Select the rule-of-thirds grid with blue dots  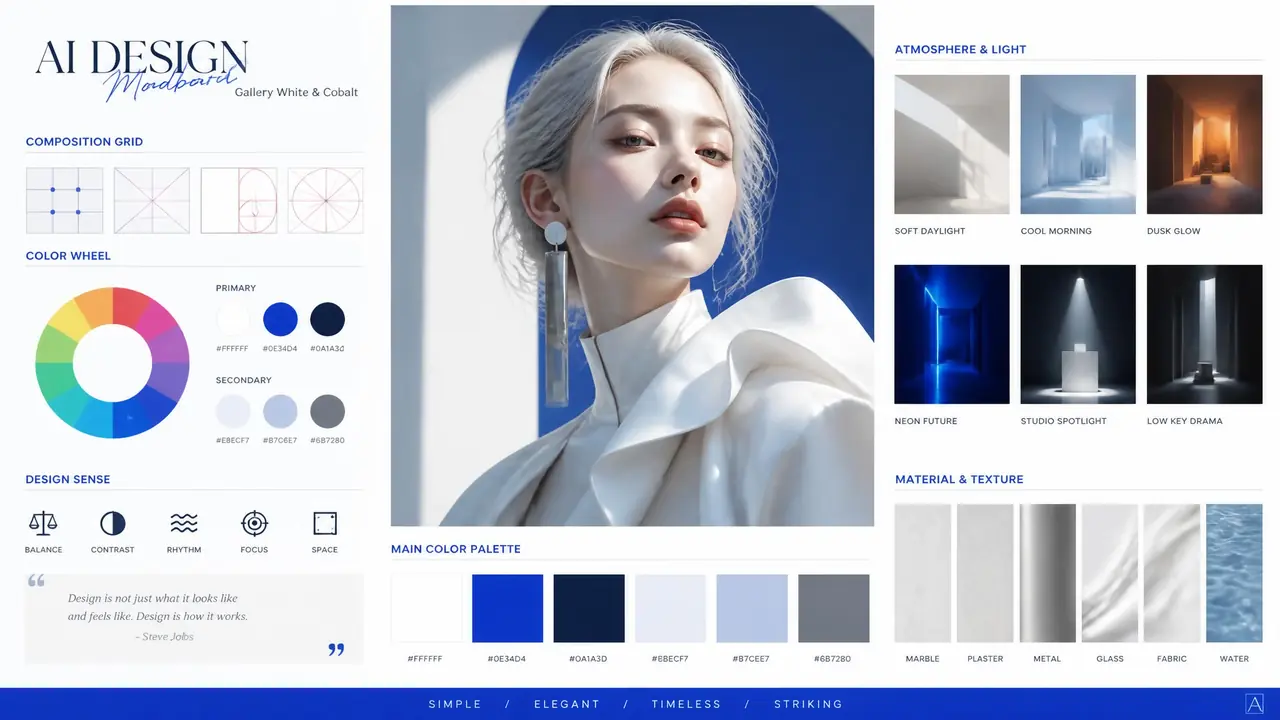(64, 200)
